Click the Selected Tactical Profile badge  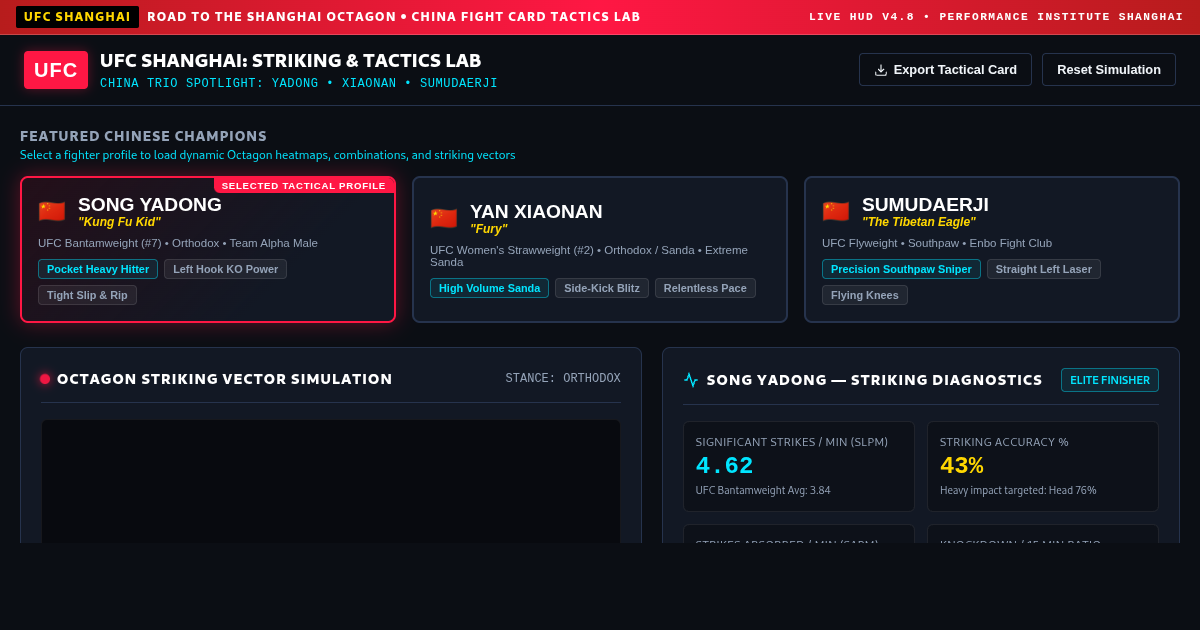(x=304, y=185)
